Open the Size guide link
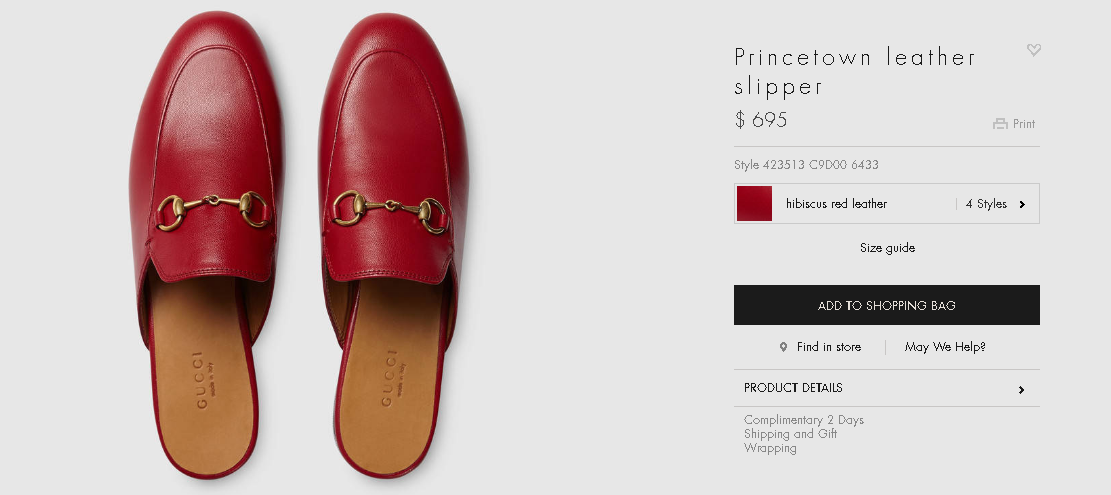 pyautogui.click(x=887, y=248)
